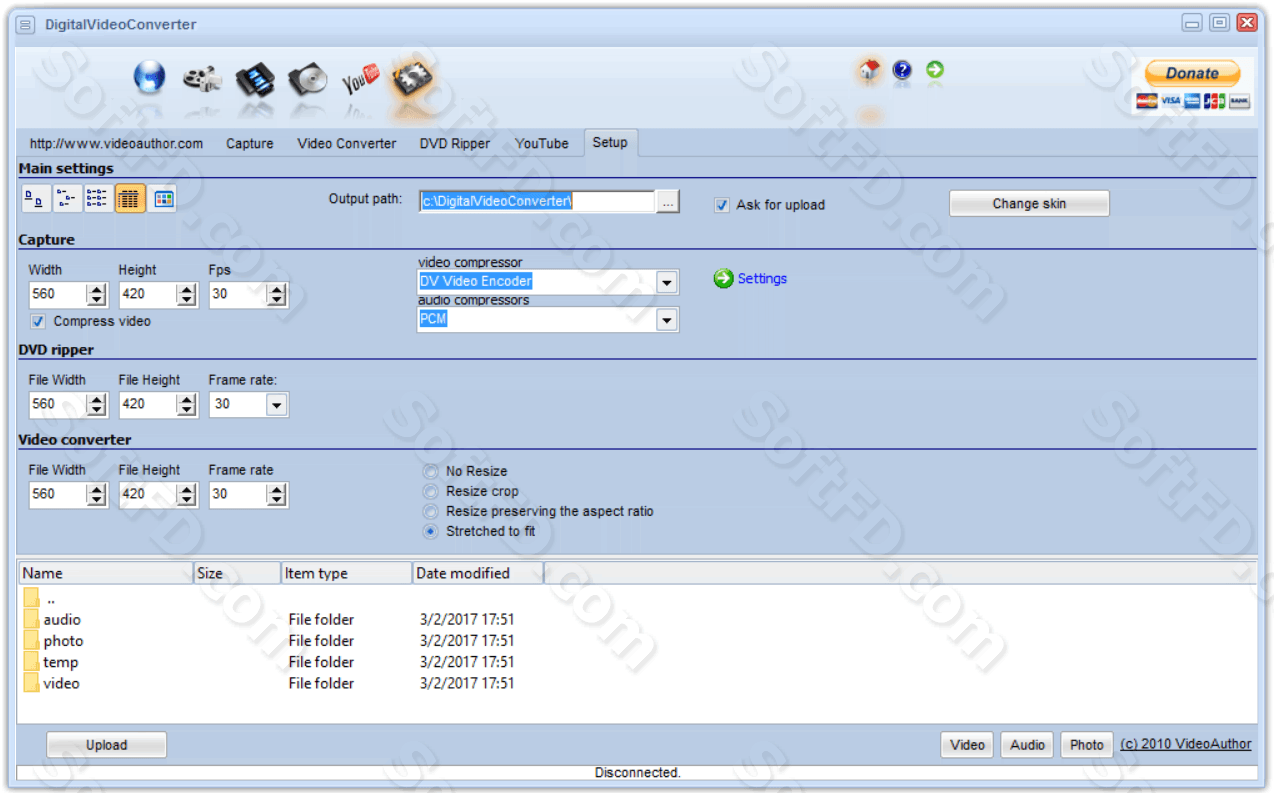Switch to the Video Converter tab
The width and height of the screenshot is (1274, 793).
click(347, 144)
